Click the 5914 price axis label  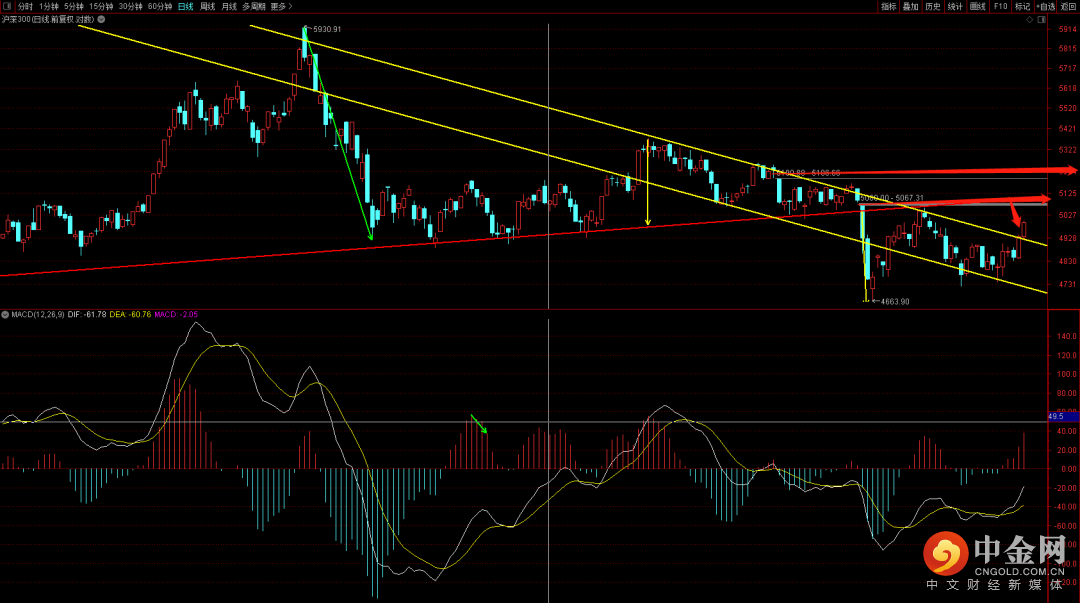coord(1067,29)
